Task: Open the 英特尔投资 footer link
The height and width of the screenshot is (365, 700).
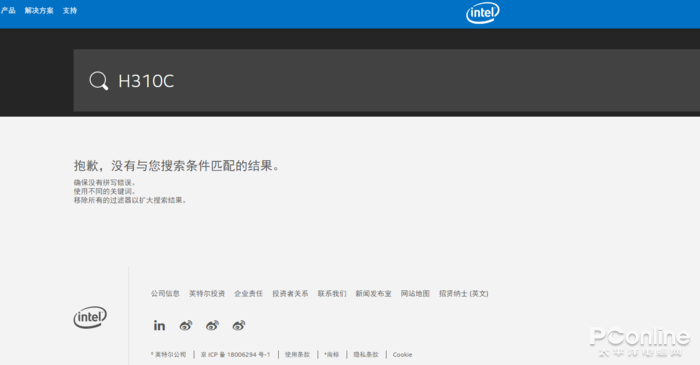Action: point(207,293)
